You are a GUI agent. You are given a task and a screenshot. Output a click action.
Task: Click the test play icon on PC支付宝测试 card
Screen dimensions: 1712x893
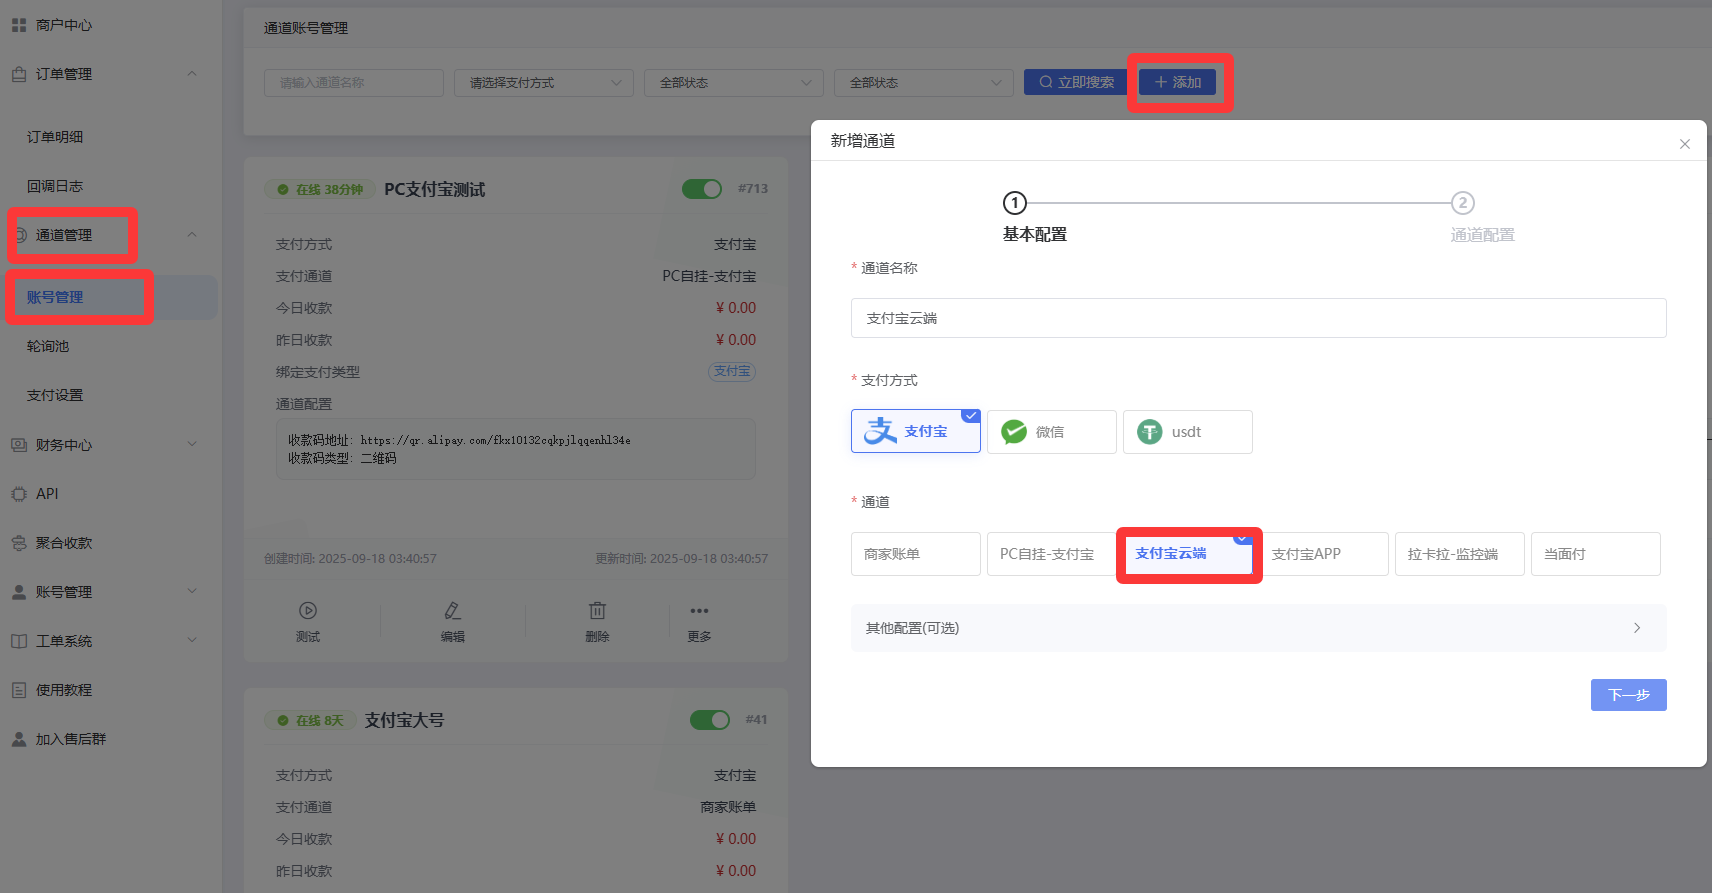pos(307,611)
